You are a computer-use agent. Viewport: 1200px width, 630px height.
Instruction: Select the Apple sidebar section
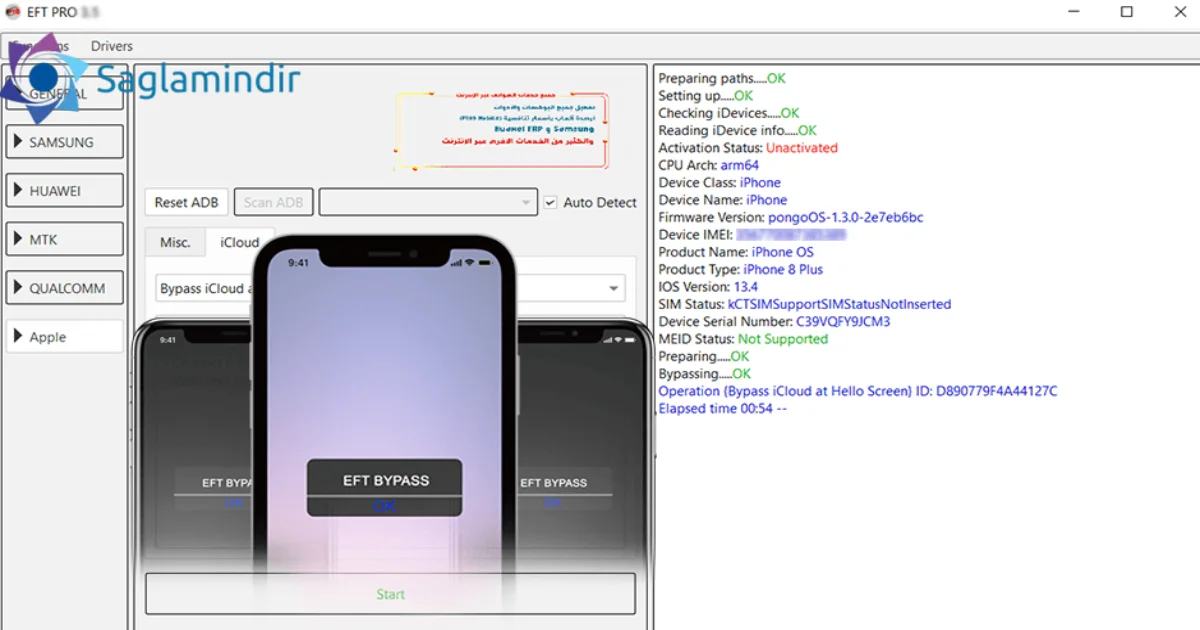[x=65, y=337]
